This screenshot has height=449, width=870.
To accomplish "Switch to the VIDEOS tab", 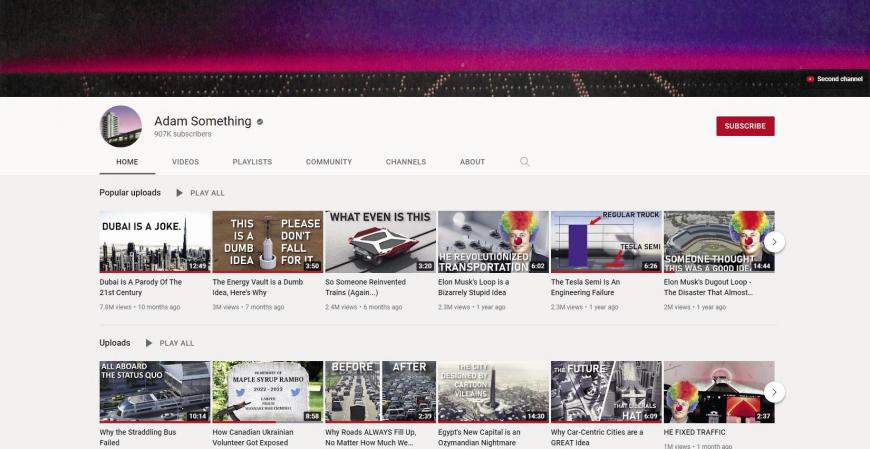I will coord(185,162).
